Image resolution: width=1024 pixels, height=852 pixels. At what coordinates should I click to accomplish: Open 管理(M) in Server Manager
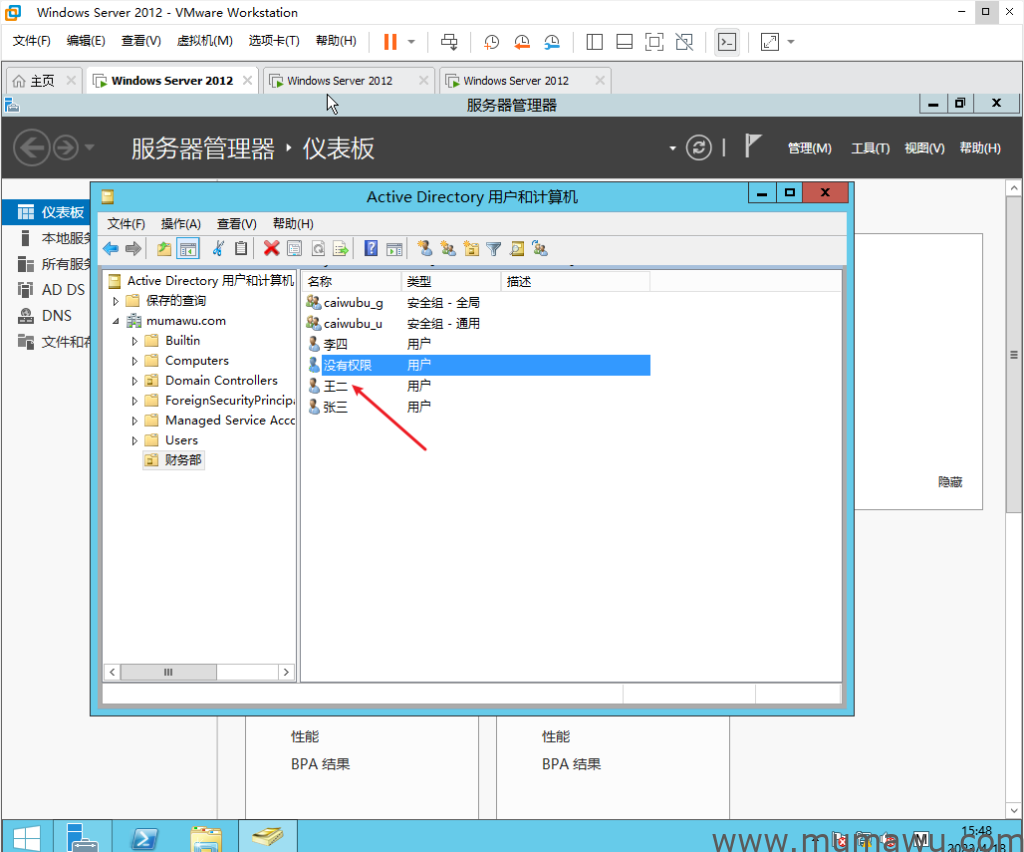pos(810,148)
